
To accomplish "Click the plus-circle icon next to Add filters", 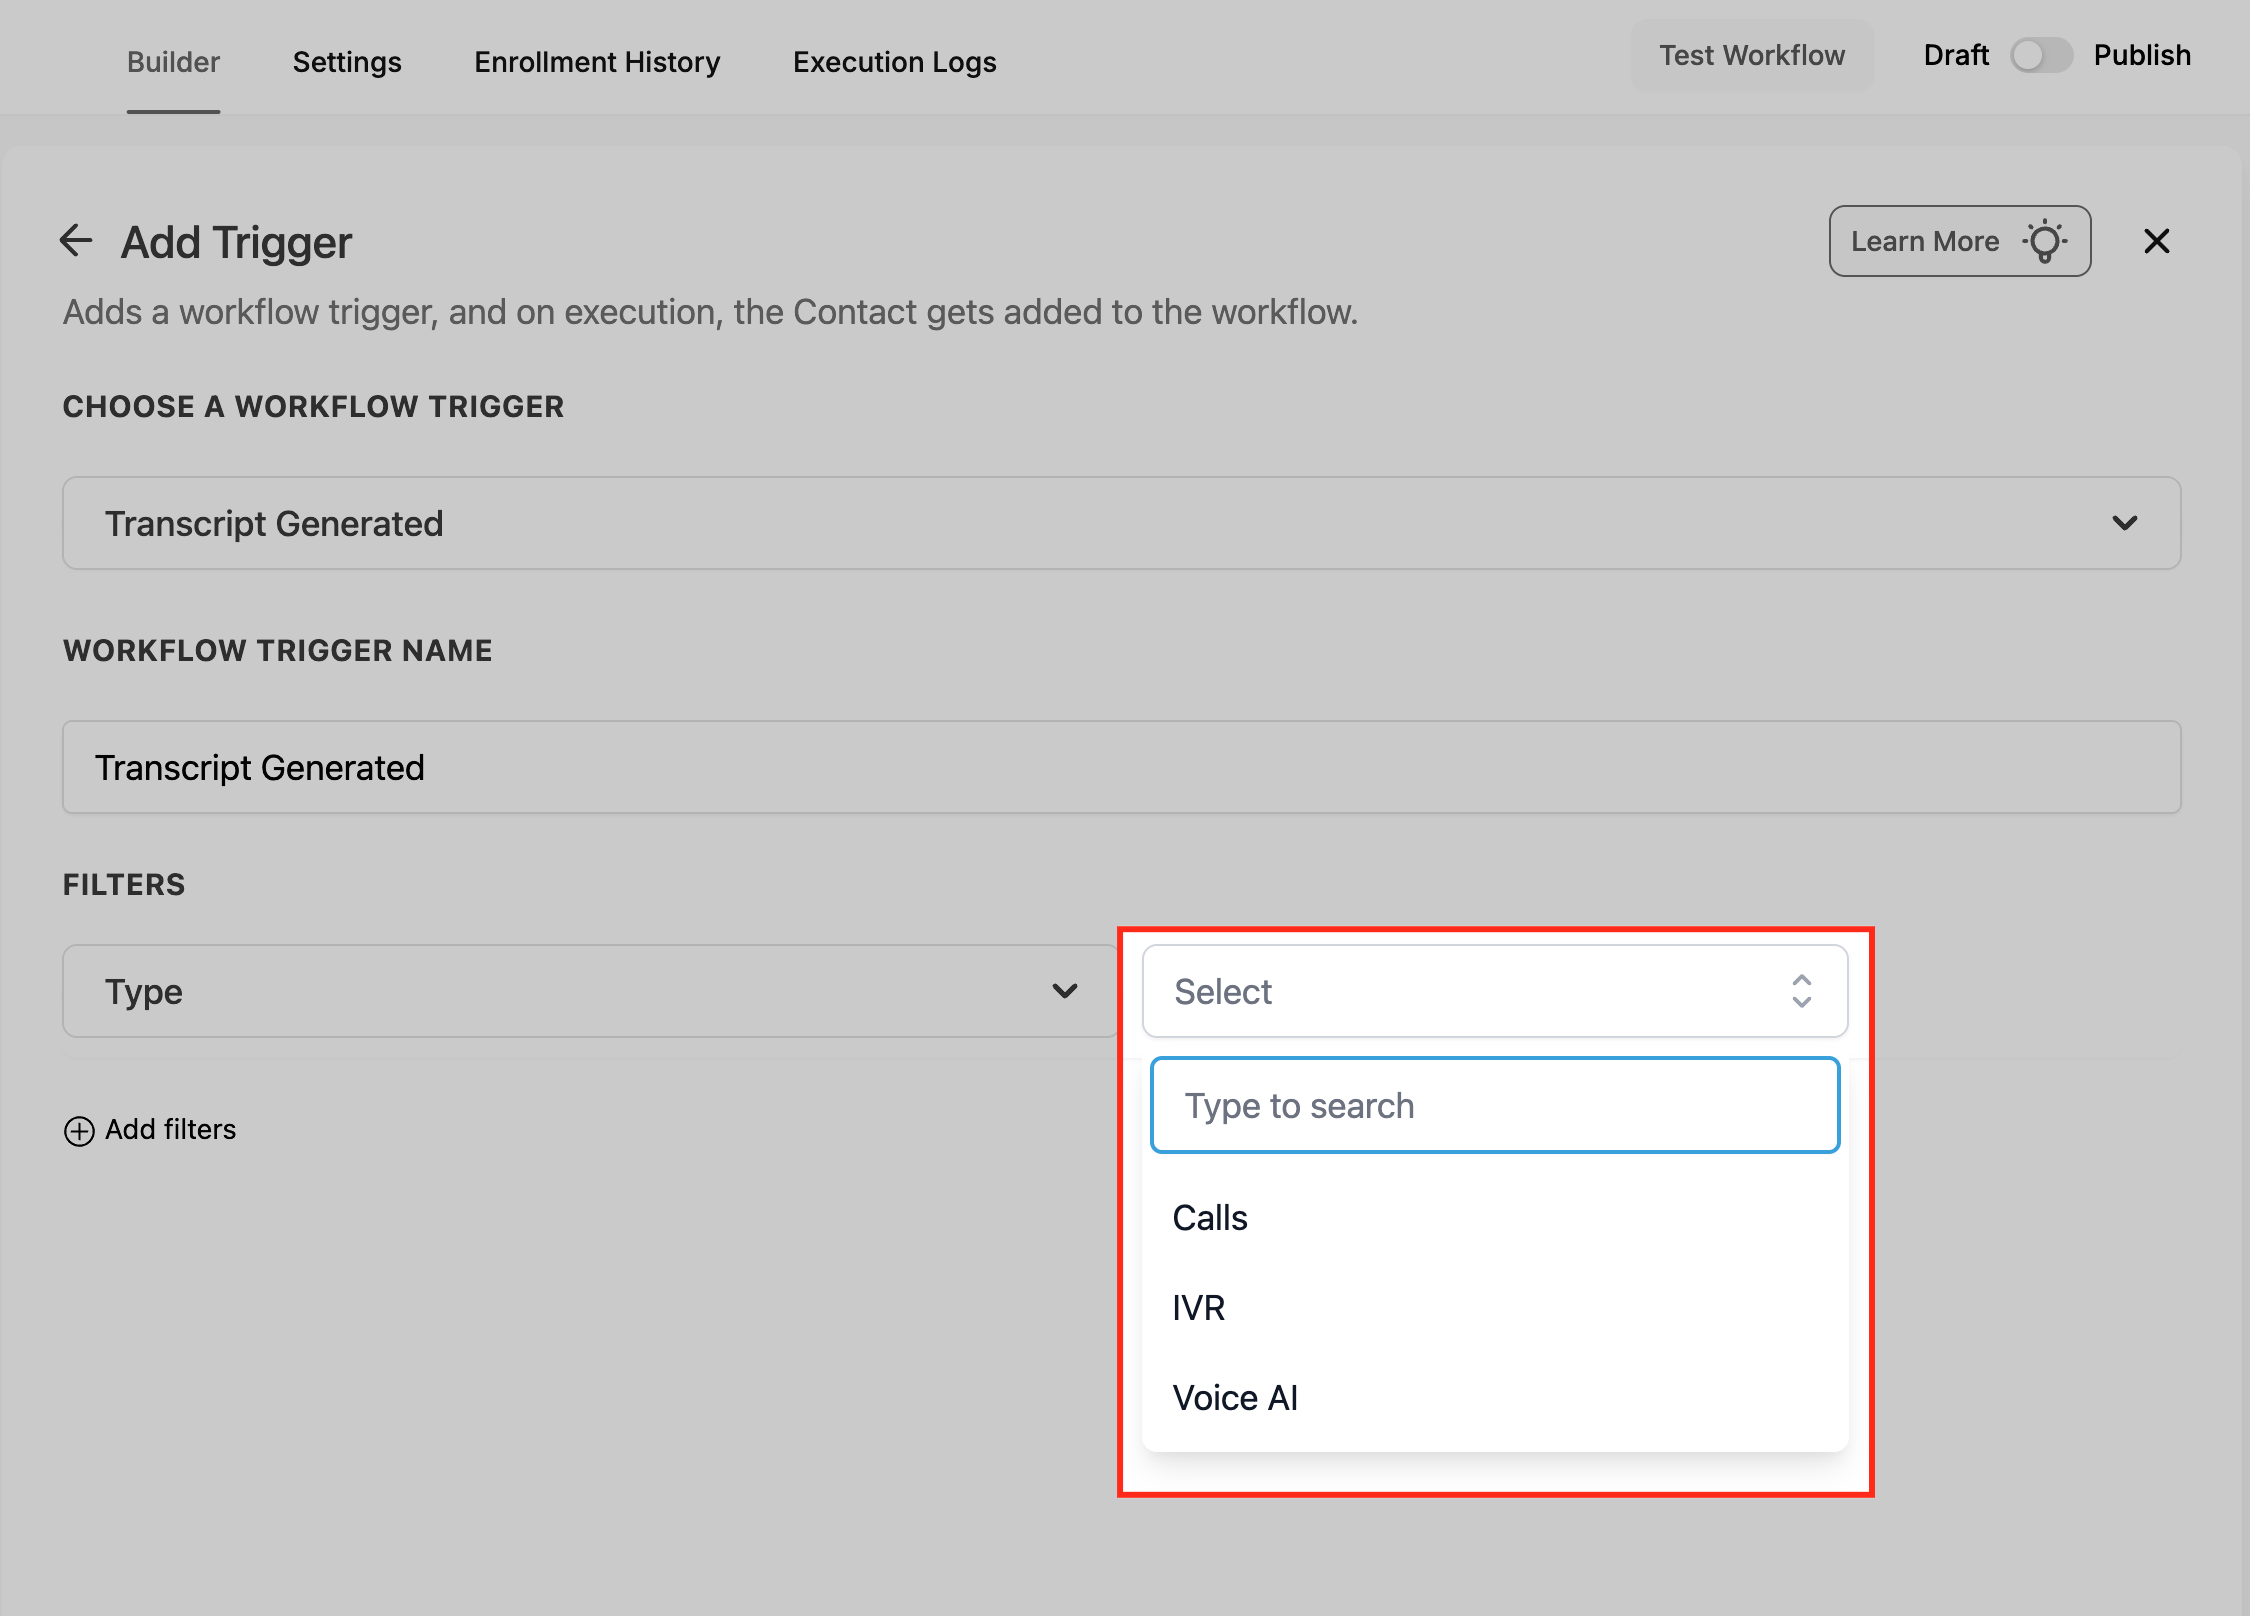I will tap(79, 1130).
